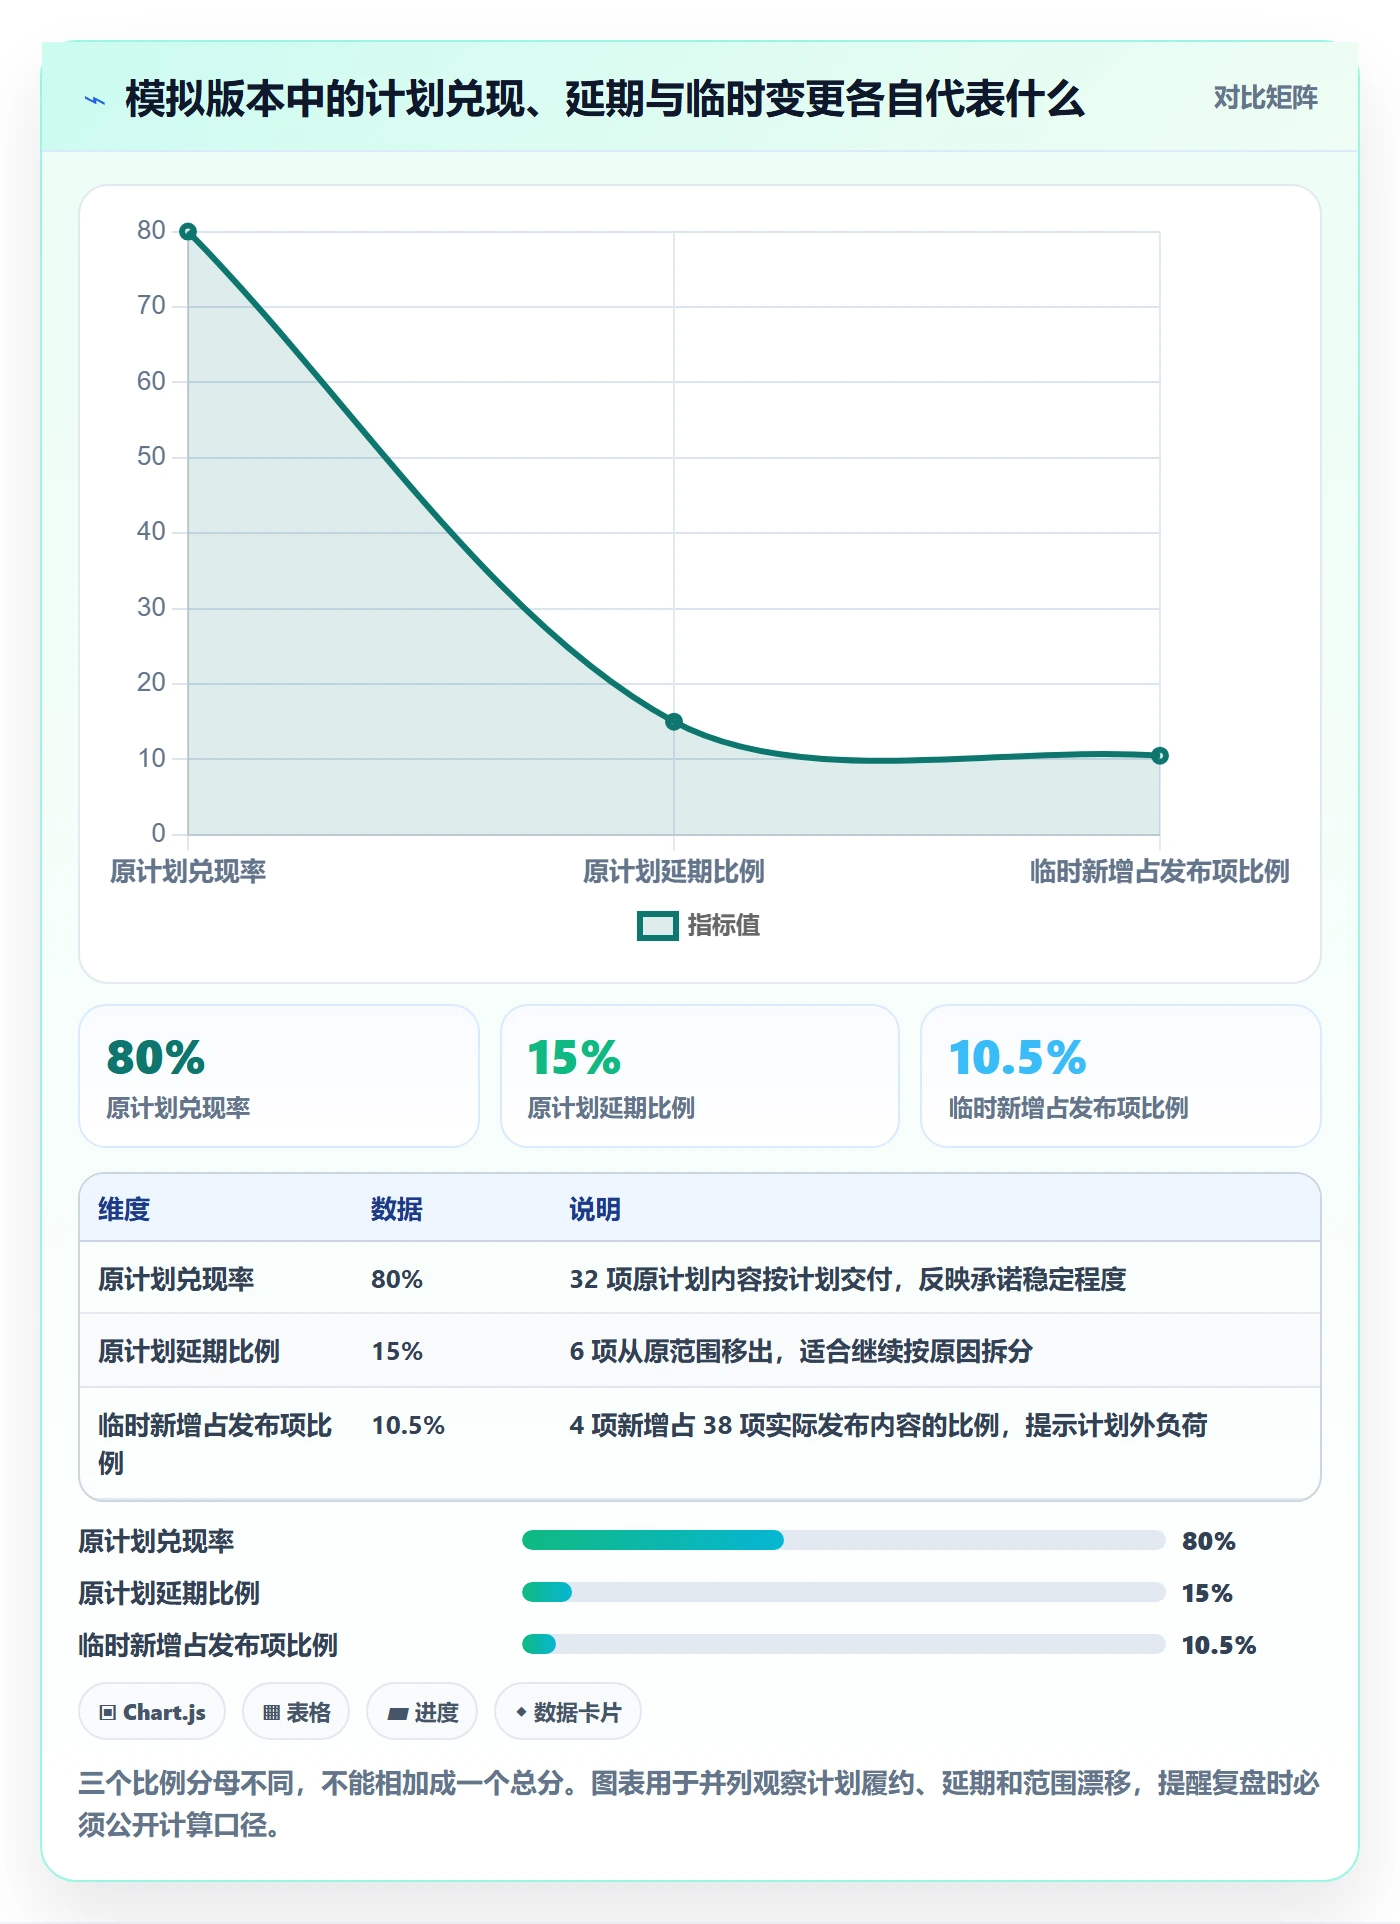
Task: Click the 10.5% table cell
Action: [408, 1425]
